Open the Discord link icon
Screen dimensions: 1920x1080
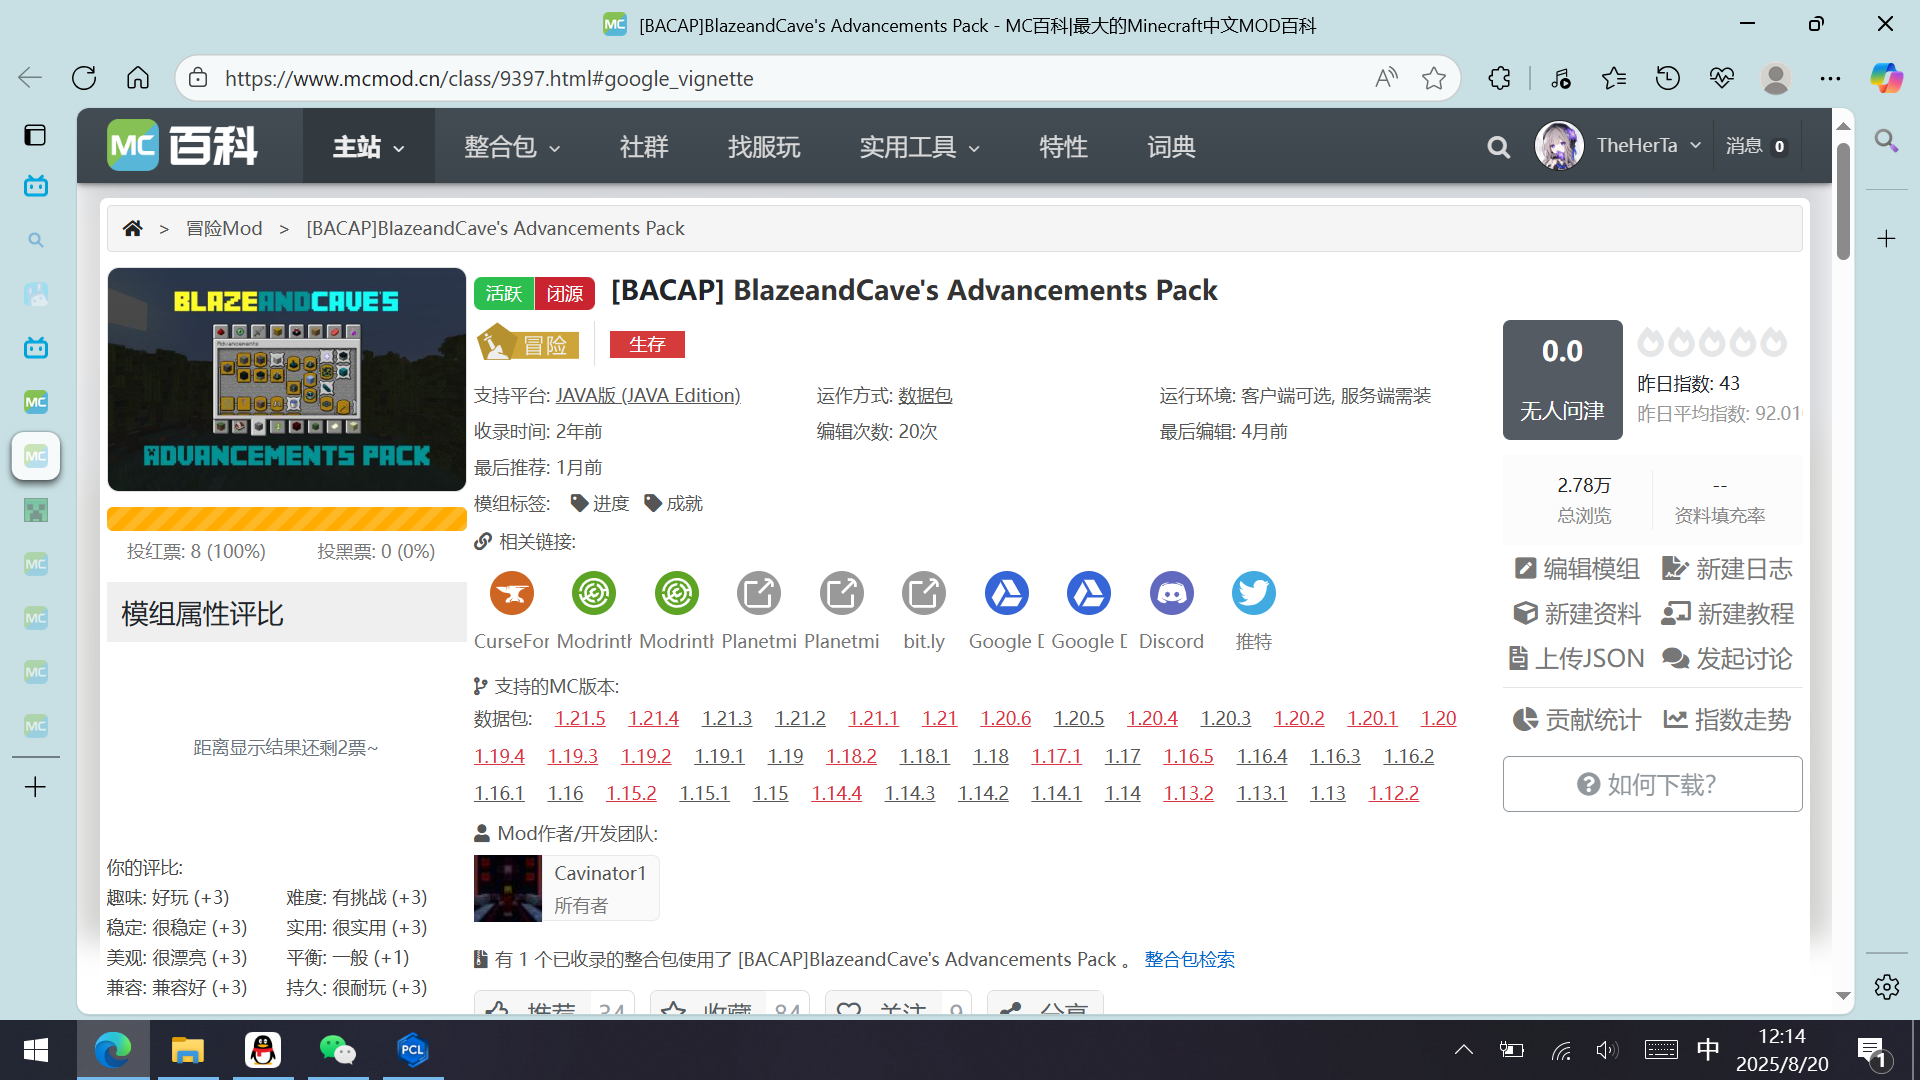[1171, 593]
